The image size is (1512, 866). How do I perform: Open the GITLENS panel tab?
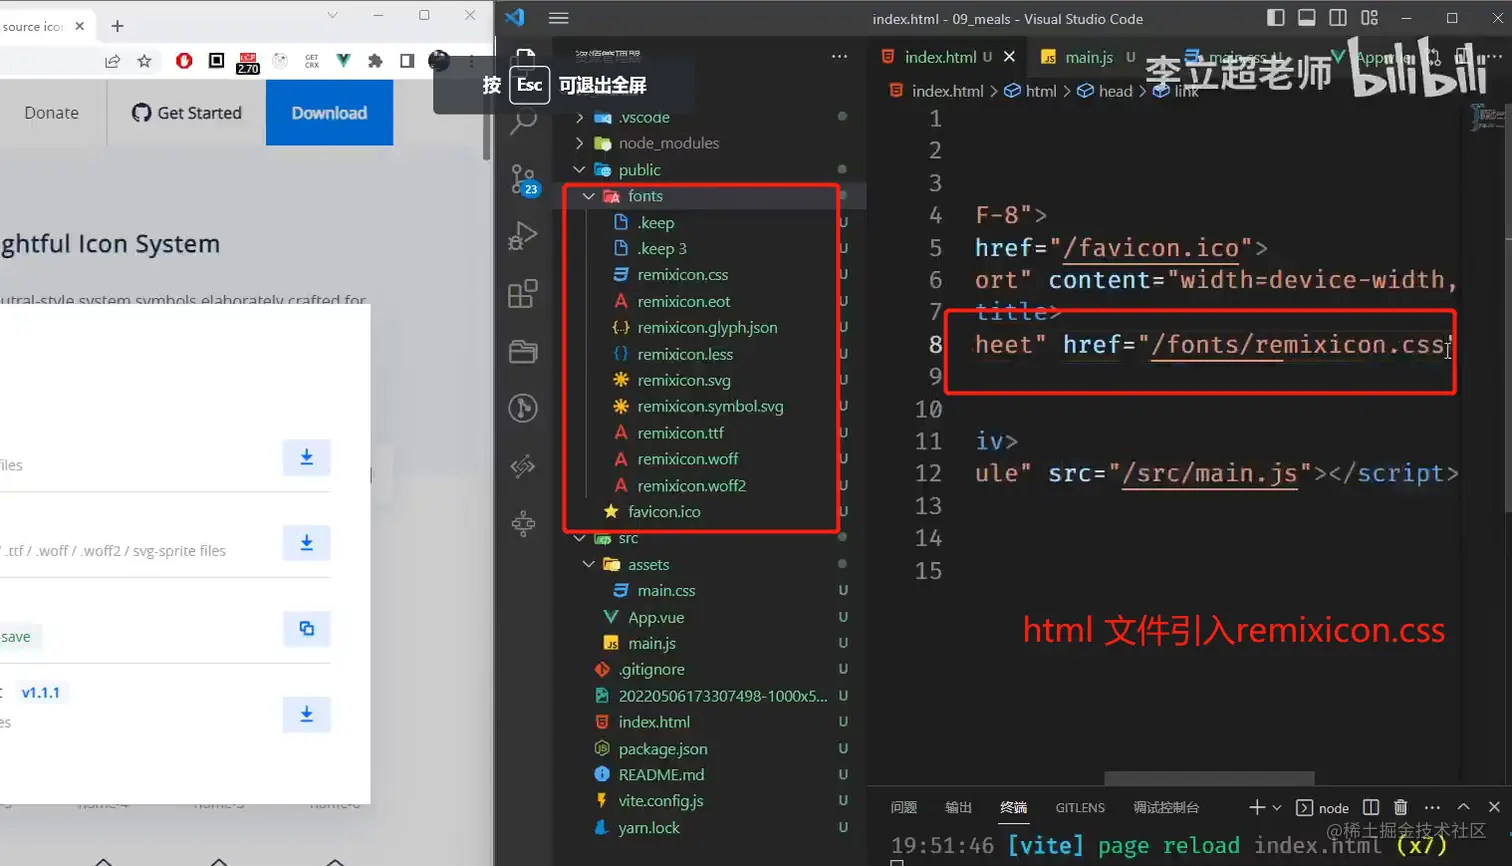pos(1080,808)
